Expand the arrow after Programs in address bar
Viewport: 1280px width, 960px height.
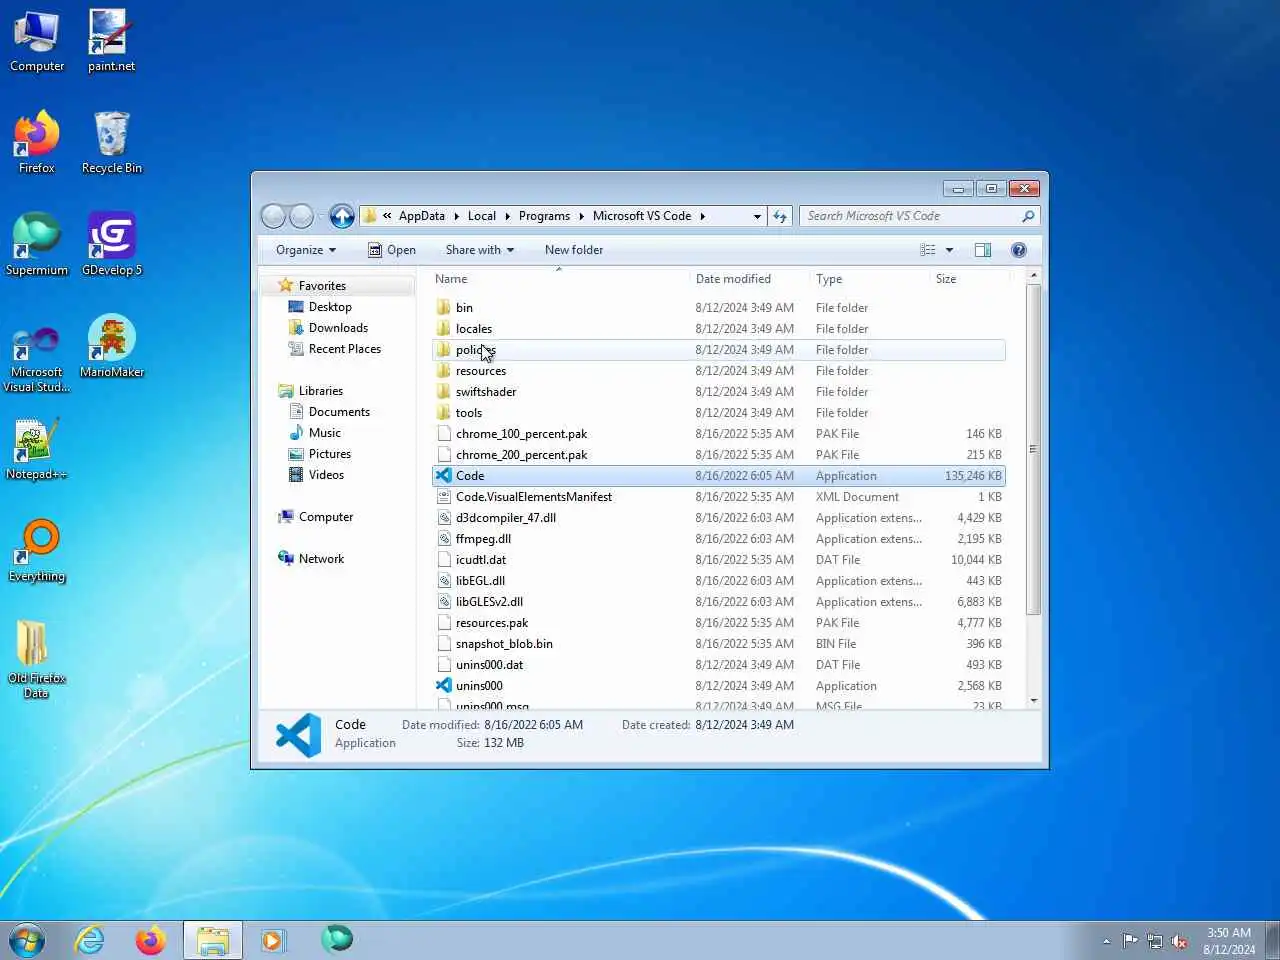[x=581, y=216]
